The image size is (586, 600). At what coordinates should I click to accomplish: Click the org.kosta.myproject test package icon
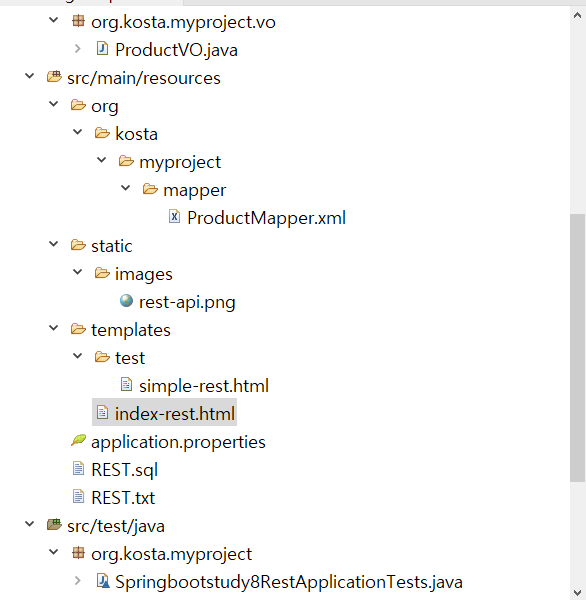[78, 553]
